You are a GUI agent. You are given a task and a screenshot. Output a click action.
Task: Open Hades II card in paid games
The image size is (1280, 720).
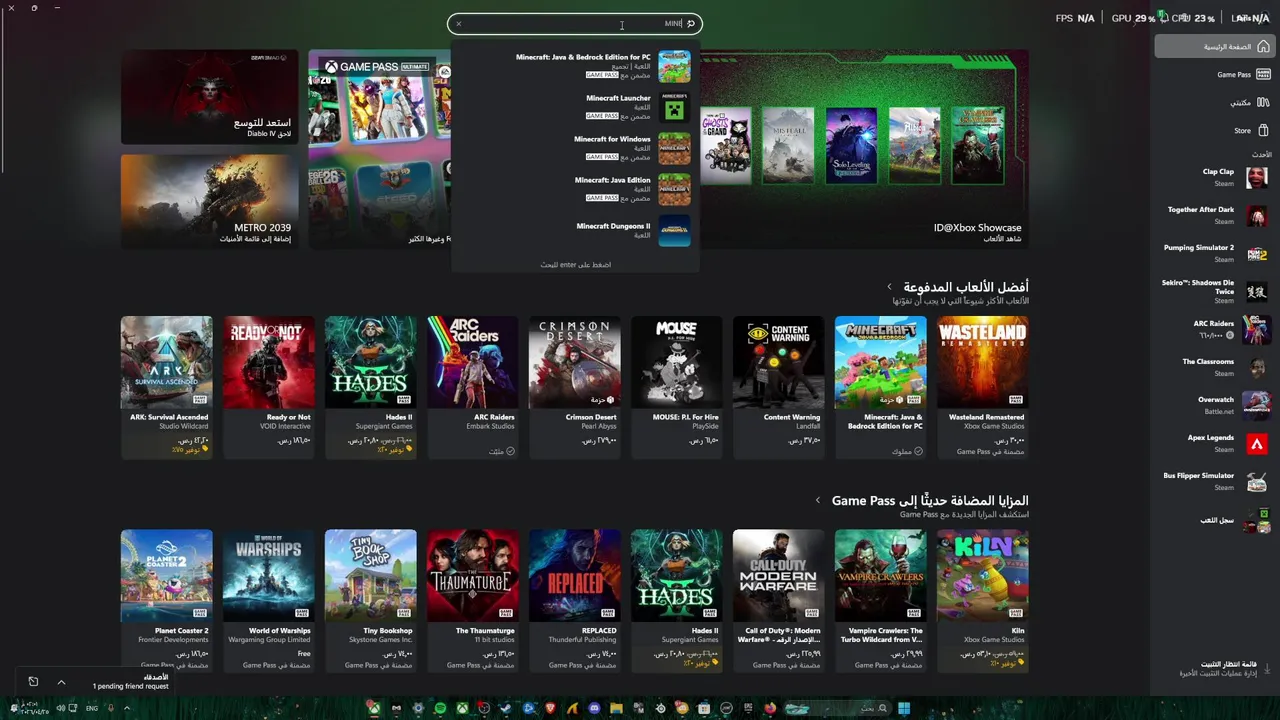point(370,387)
